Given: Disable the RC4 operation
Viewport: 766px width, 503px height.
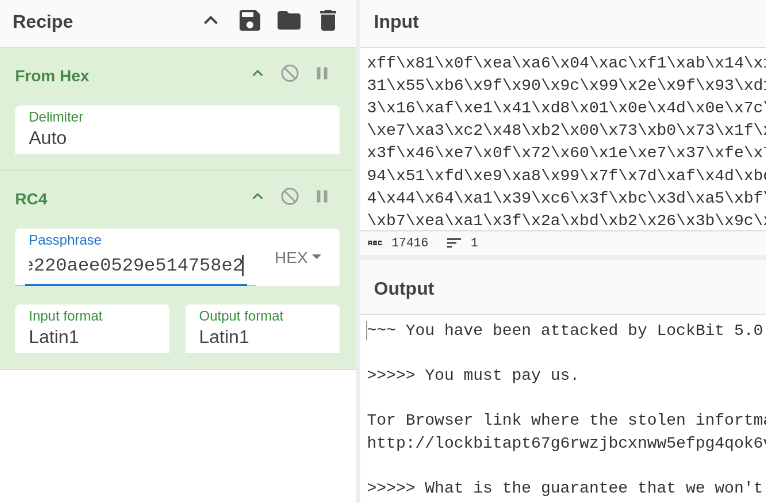Looking at the screenshot, I should [290, 196].
